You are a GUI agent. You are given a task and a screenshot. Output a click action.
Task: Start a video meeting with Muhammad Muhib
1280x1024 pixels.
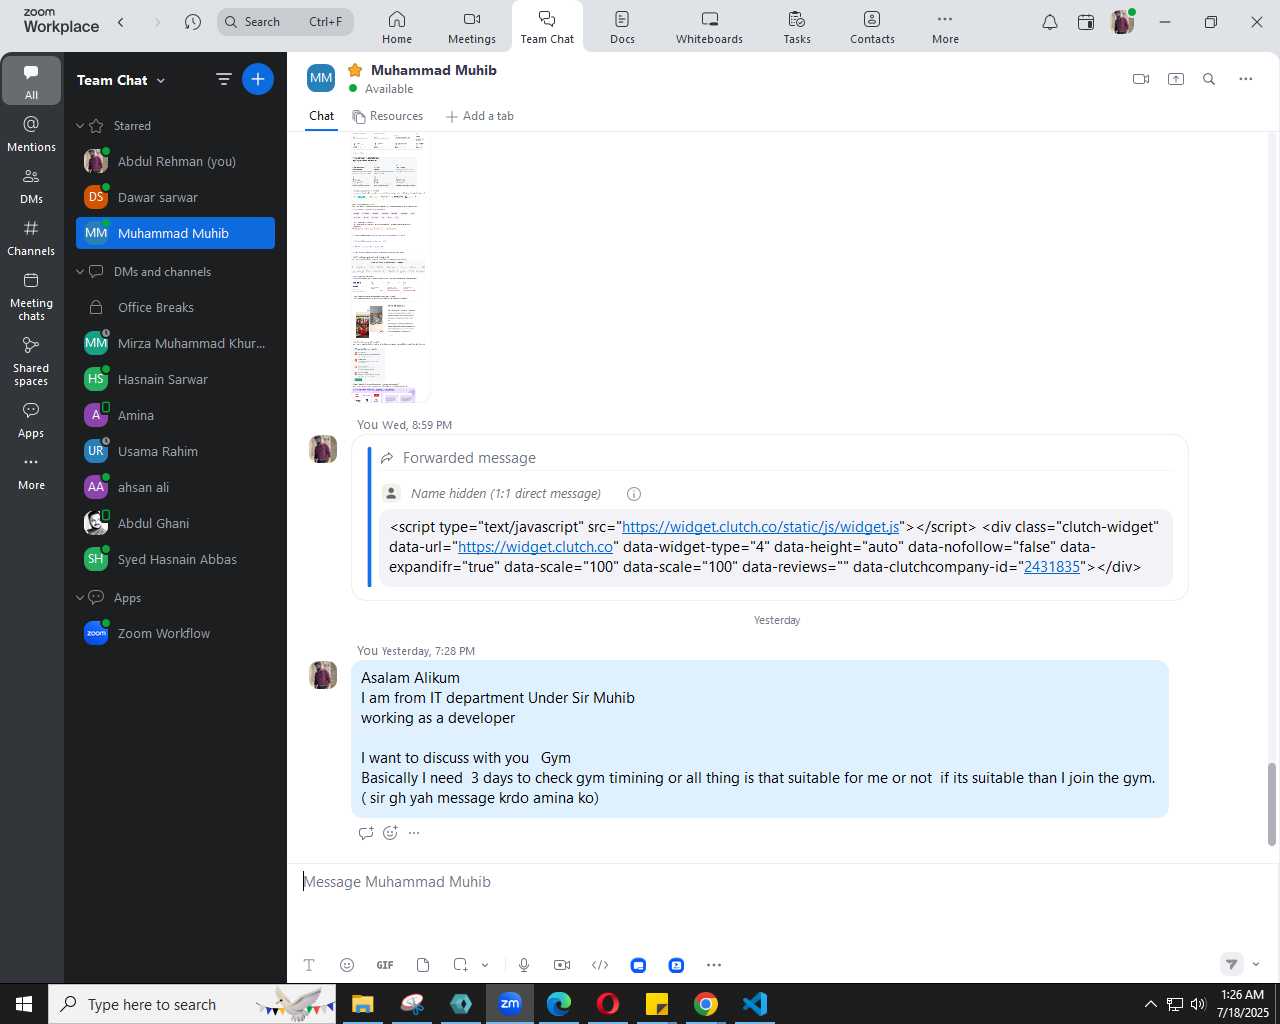click(x=1140, y=79)
